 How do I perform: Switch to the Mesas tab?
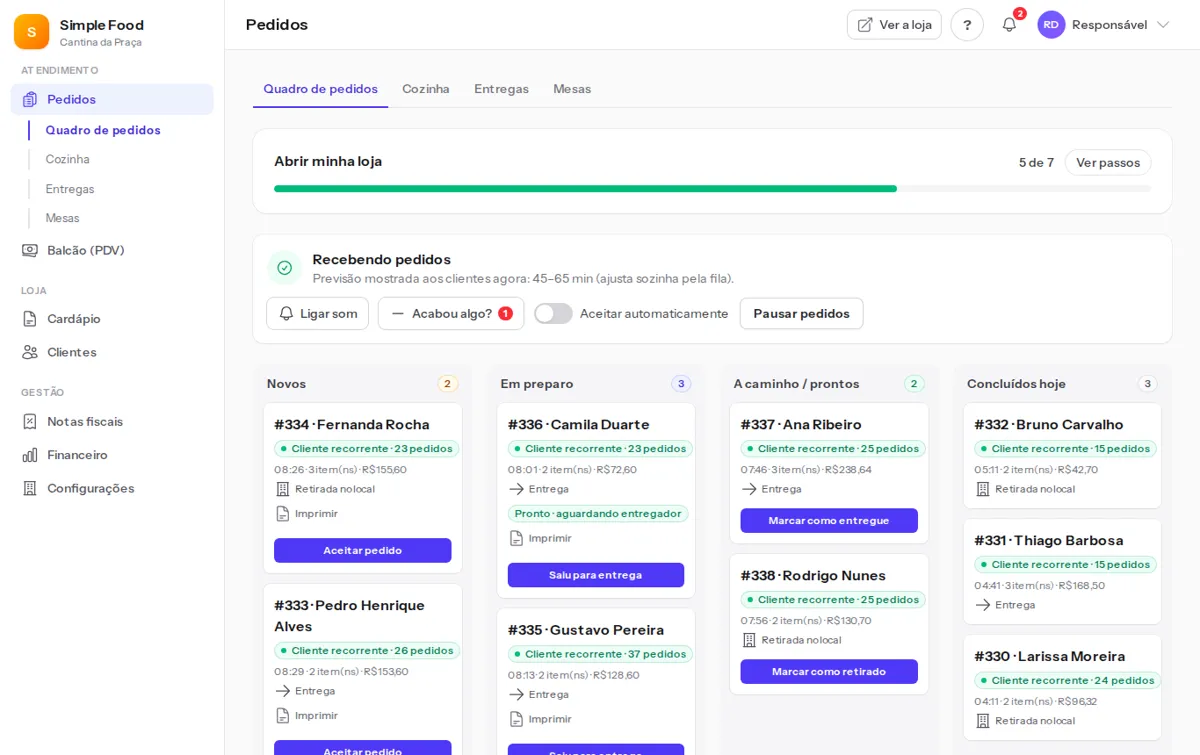click(572, 89)
